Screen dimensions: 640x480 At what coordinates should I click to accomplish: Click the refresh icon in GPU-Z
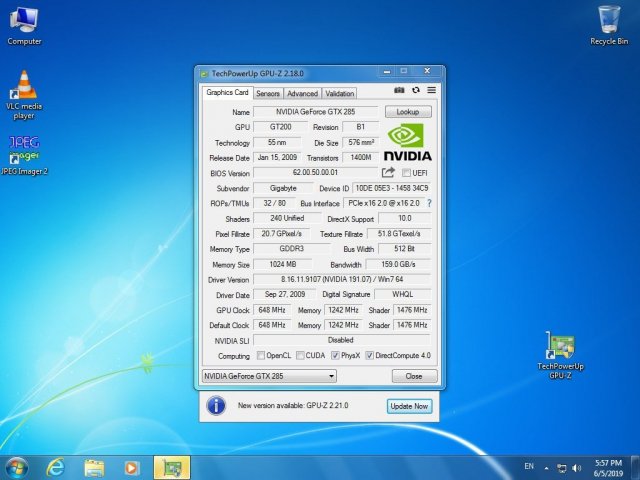click(415, 91)
